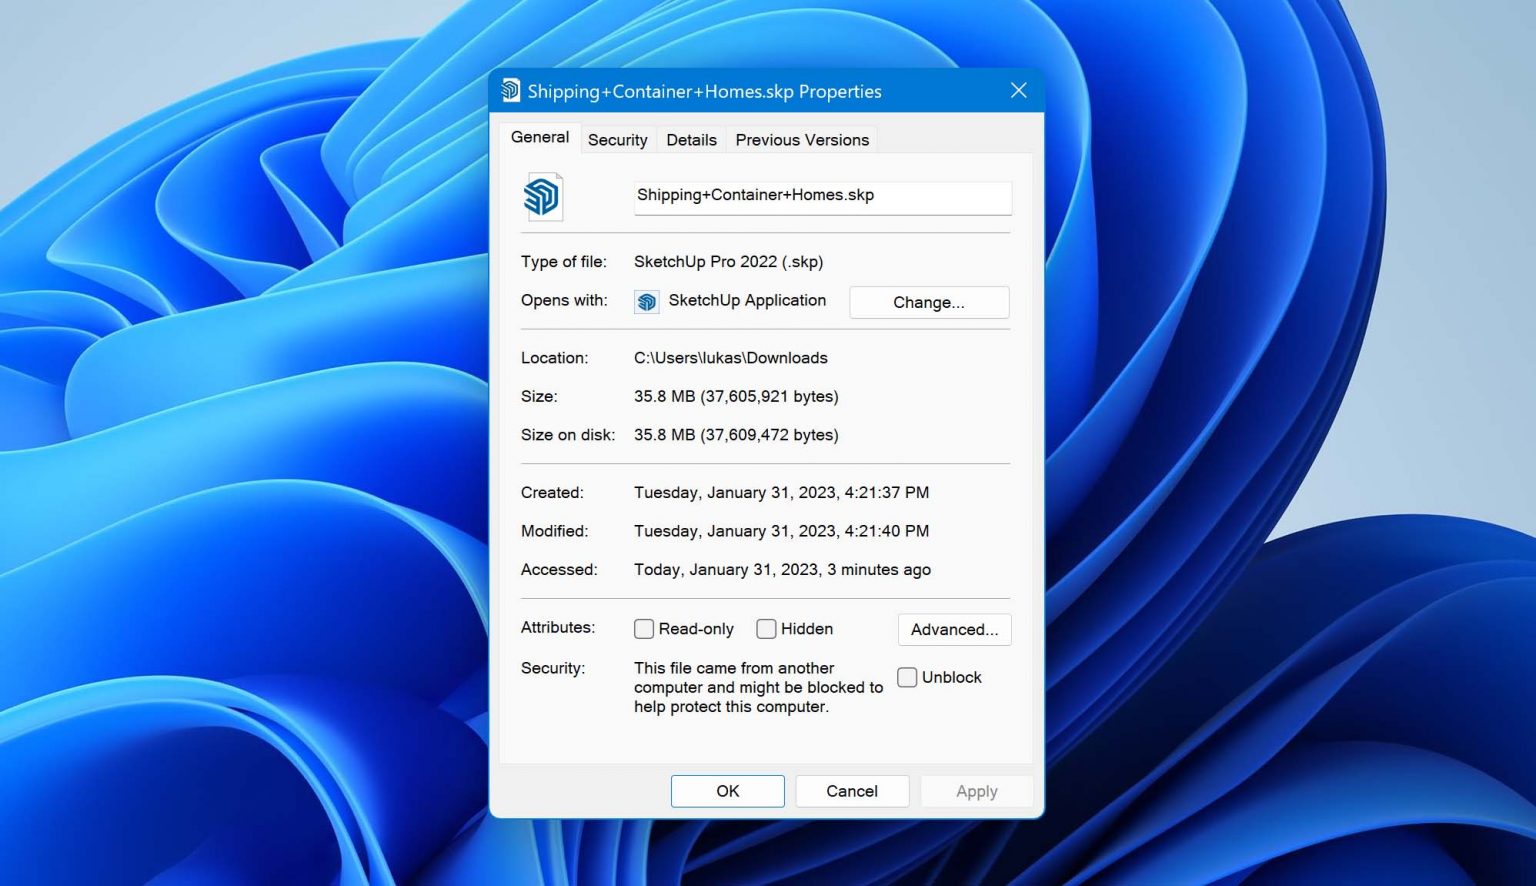The image size is (1536, 886).
Task: Click the SketchUp icon in the title bar
Action: point(510,90)
